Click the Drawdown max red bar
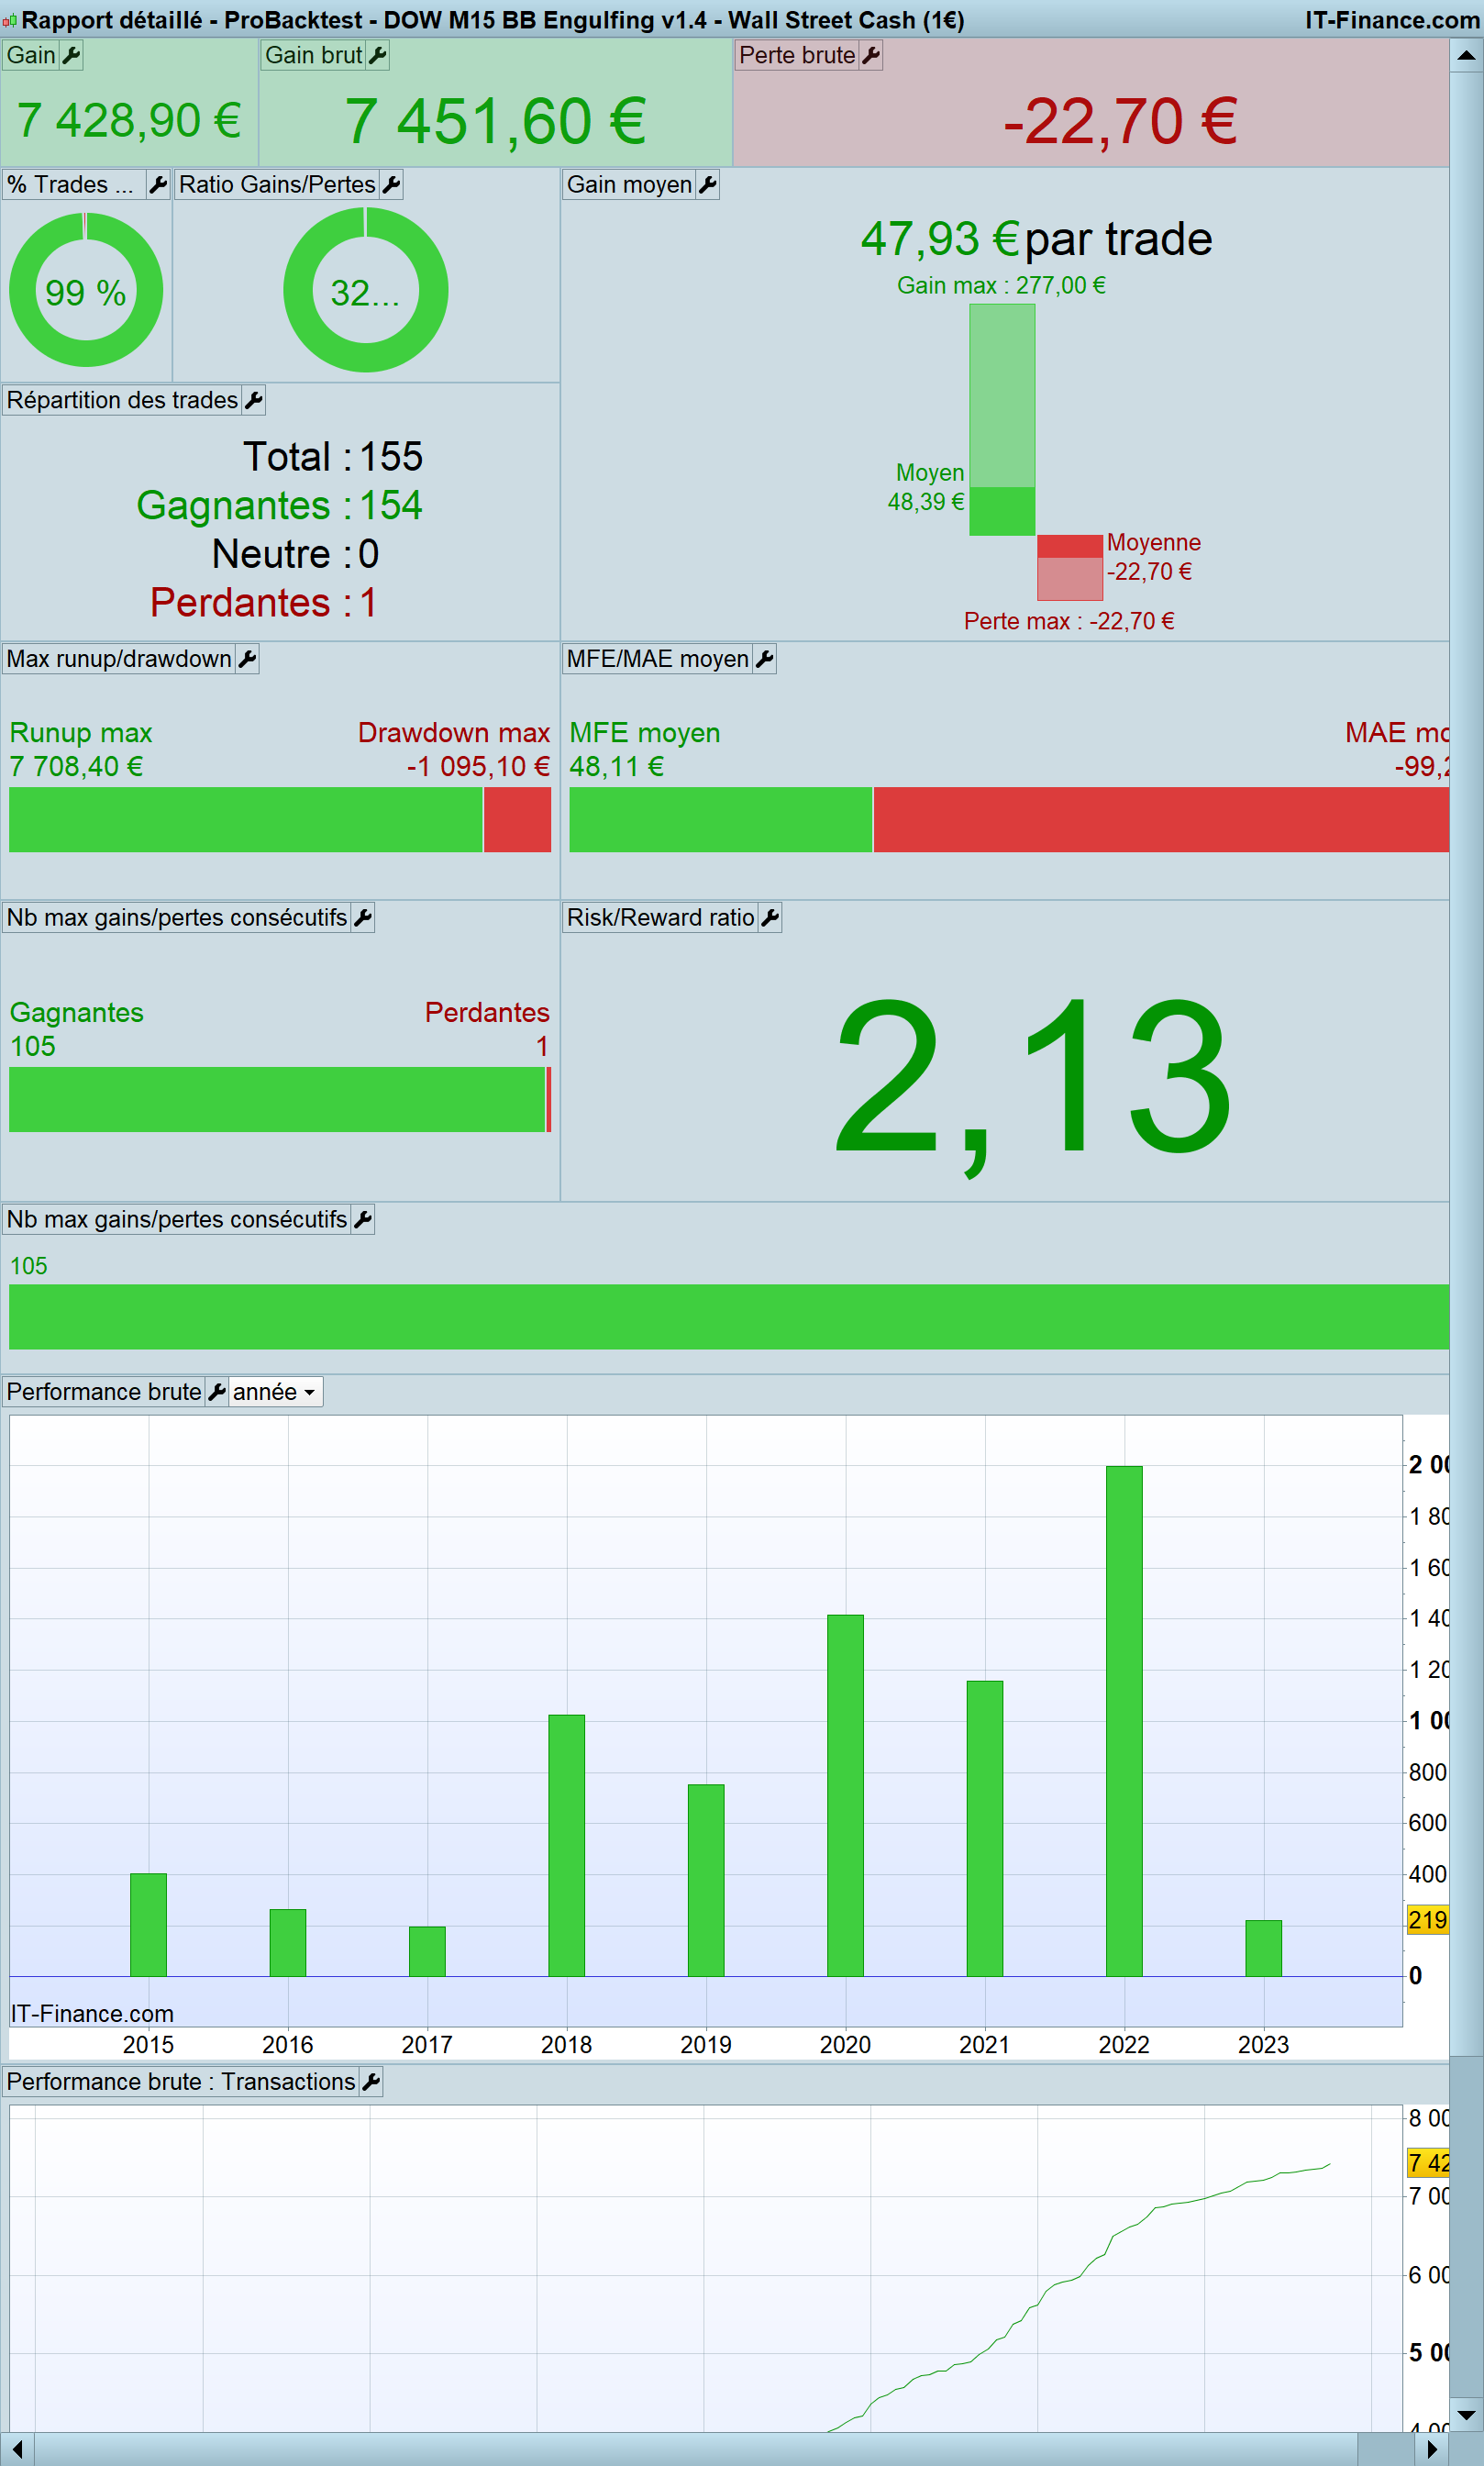1484x2466 pixels. [518, 820]
